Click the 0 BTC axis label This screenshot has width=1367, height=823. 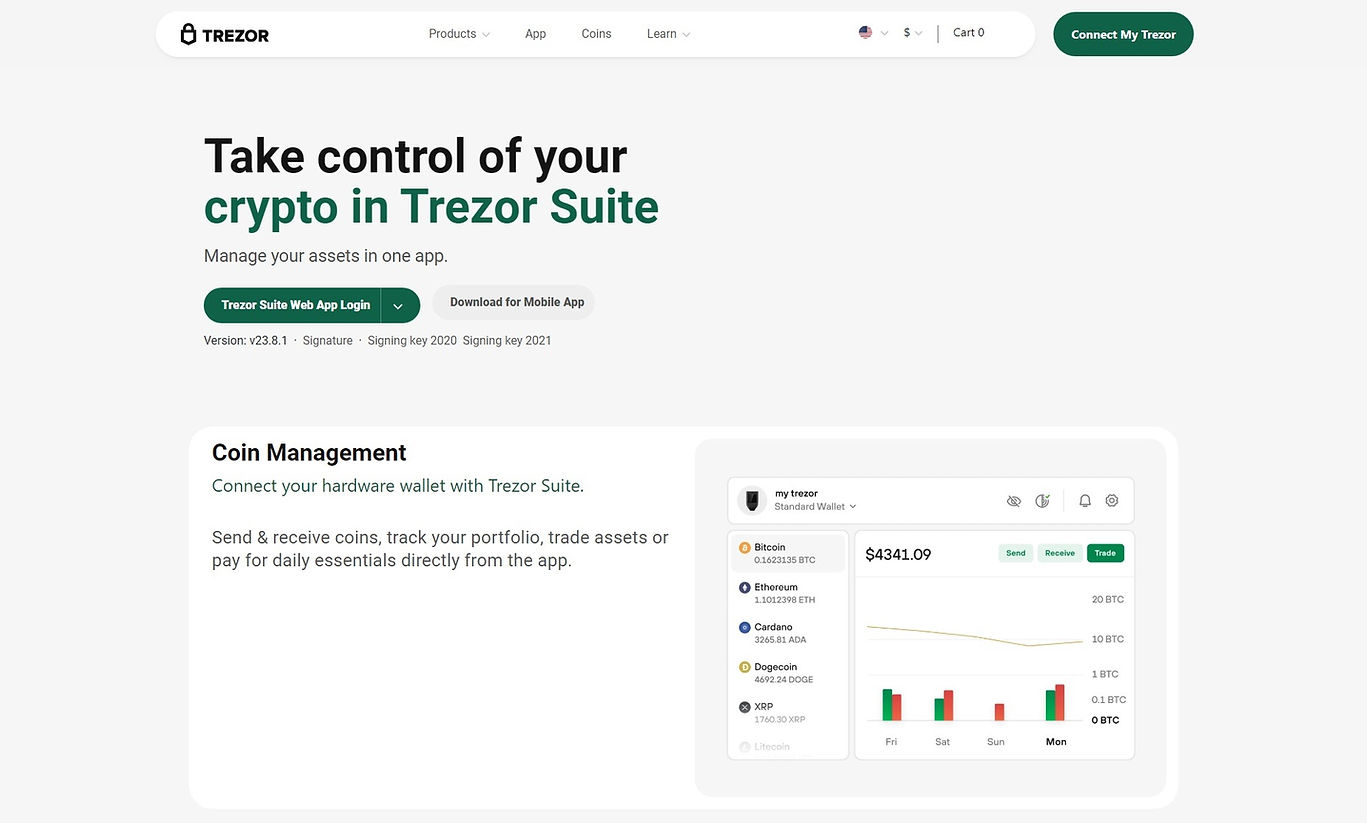[x=1106, y=720]
